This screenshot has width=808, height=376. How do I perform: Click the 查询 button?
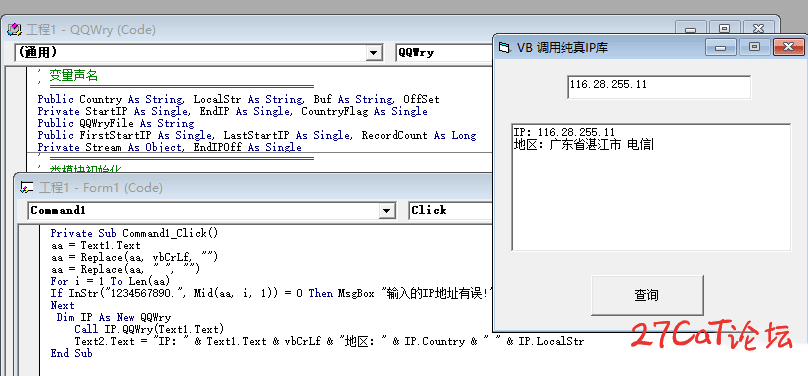click(647, 295)
